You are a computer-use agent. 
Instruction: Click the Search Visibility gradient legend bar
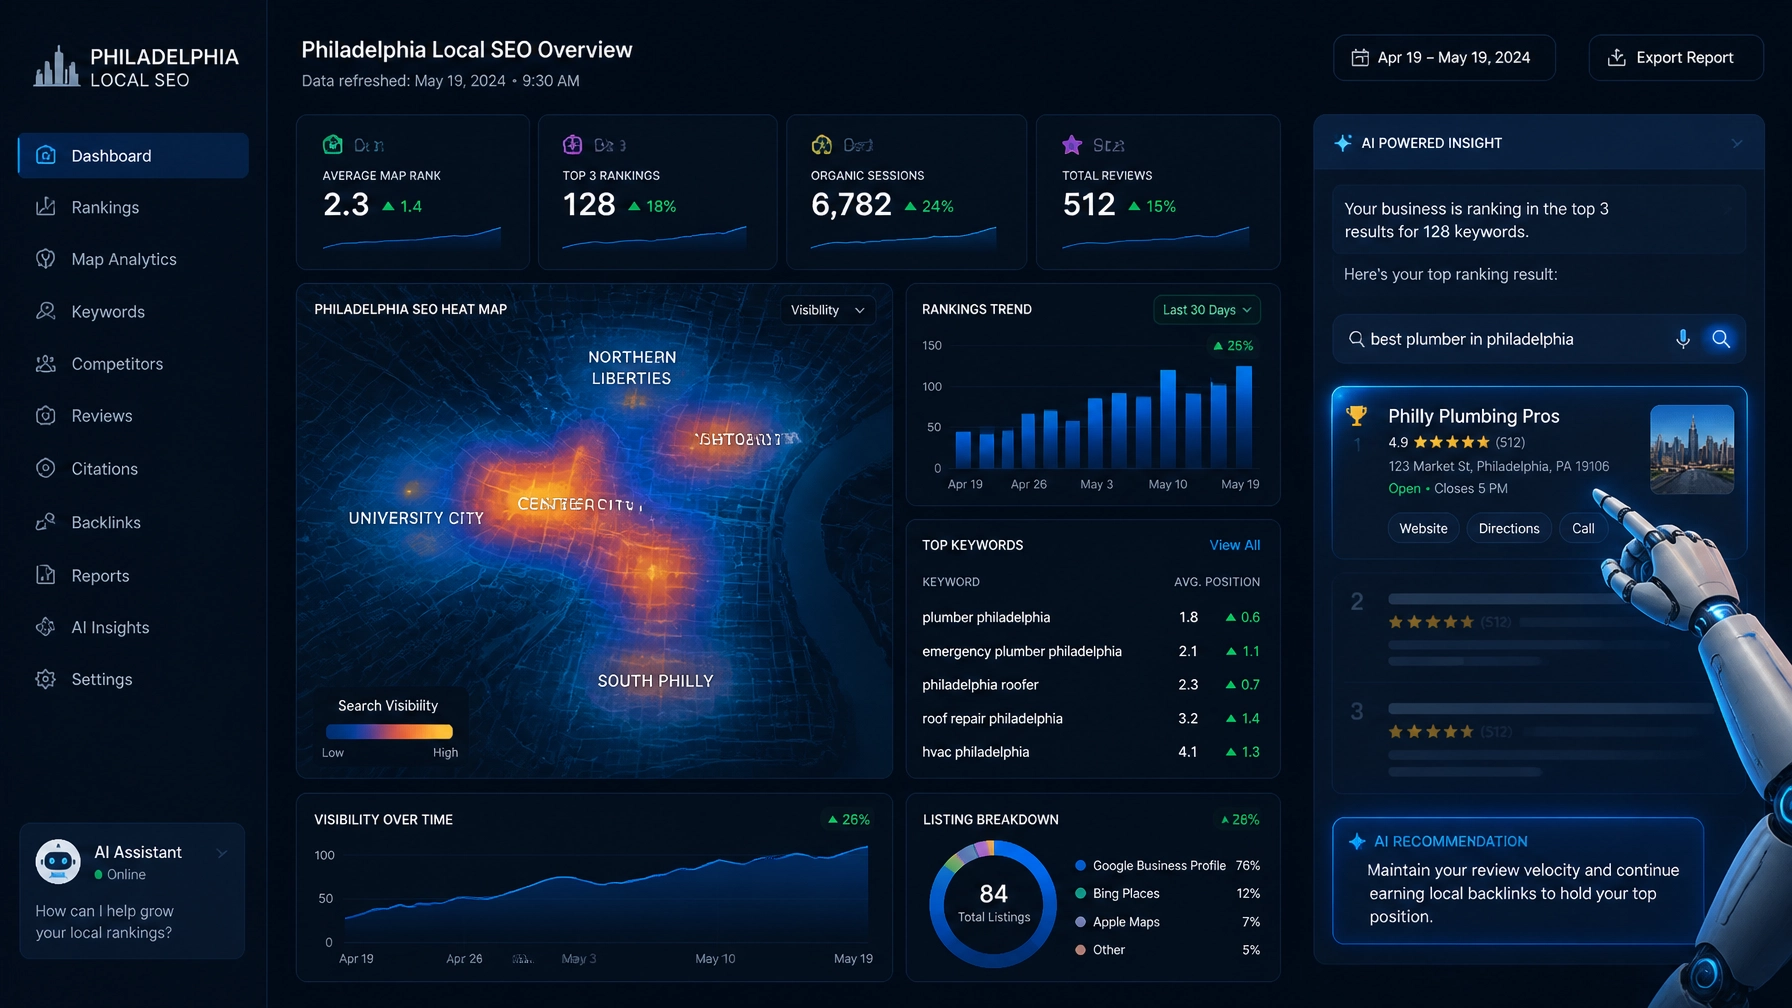click(390, 732)
